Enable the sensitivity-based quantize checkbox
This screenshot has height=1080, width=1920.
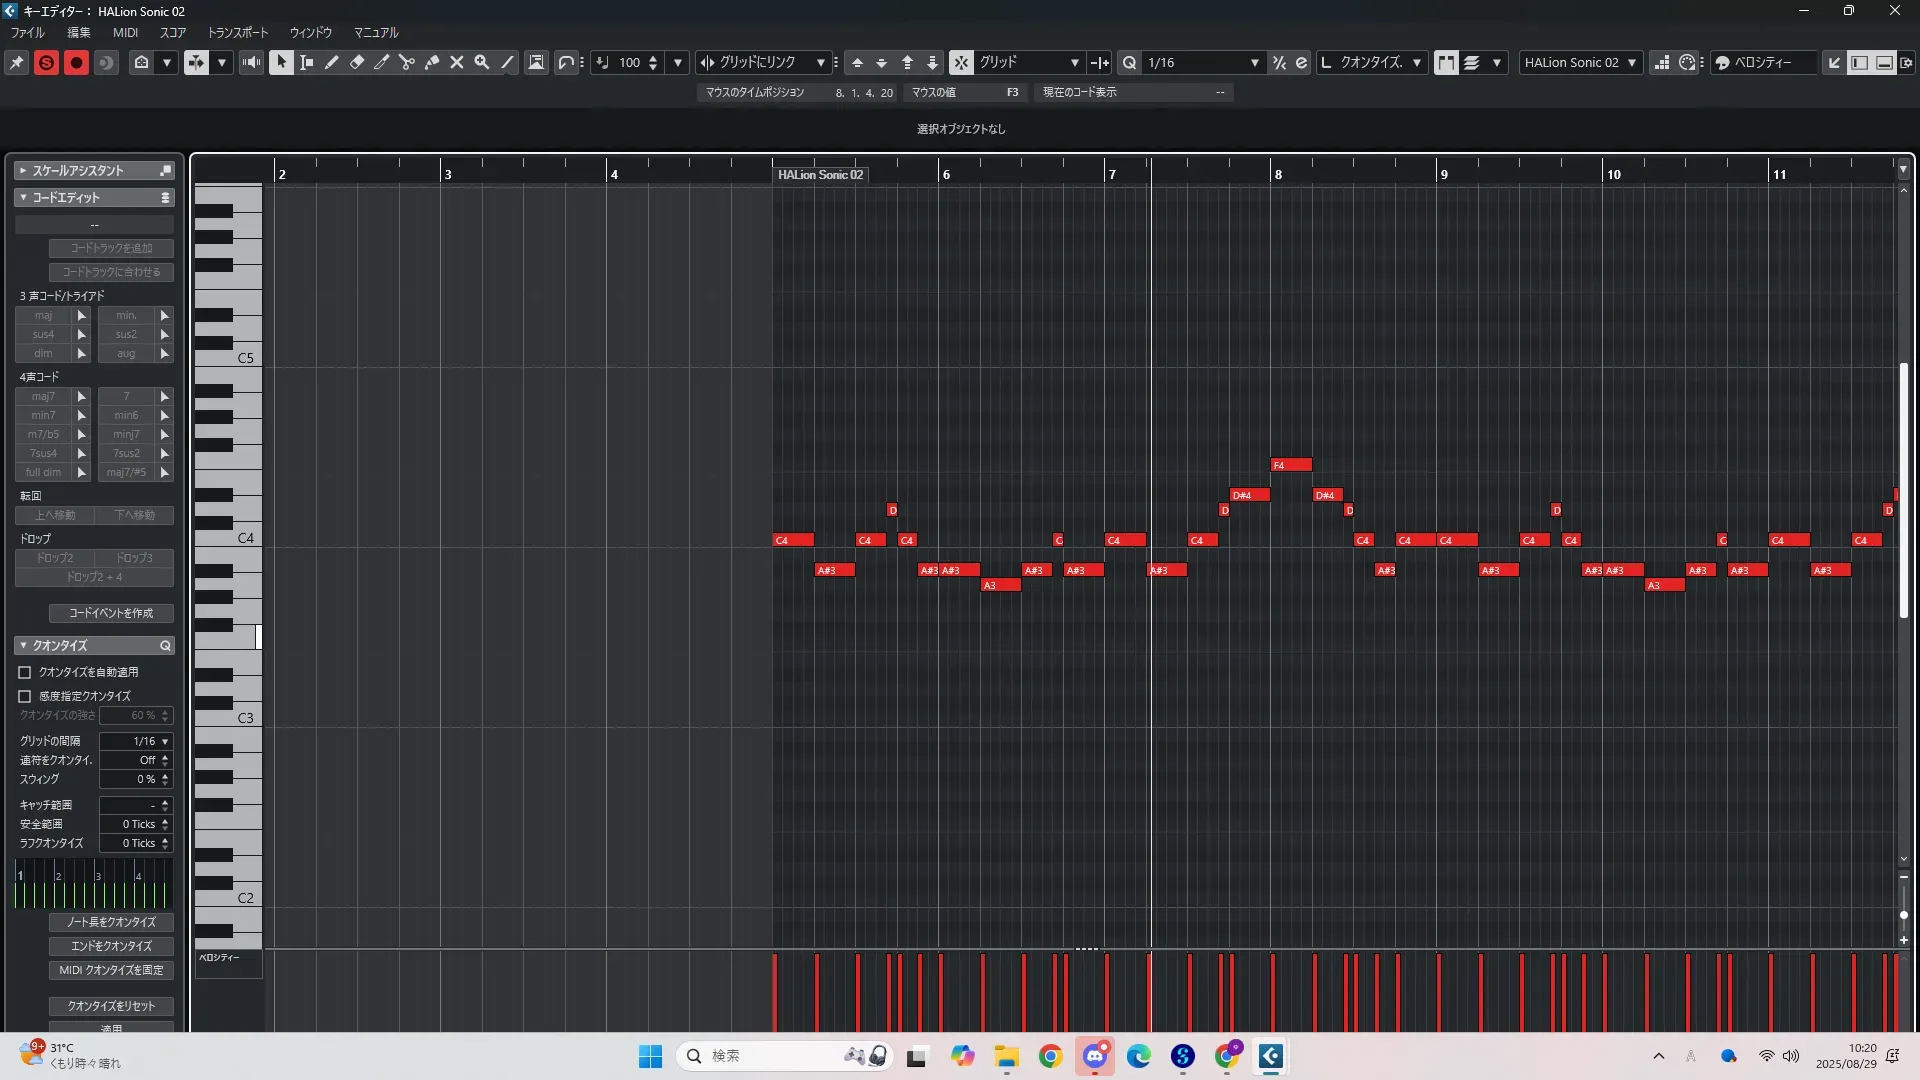tap(25, 696)
